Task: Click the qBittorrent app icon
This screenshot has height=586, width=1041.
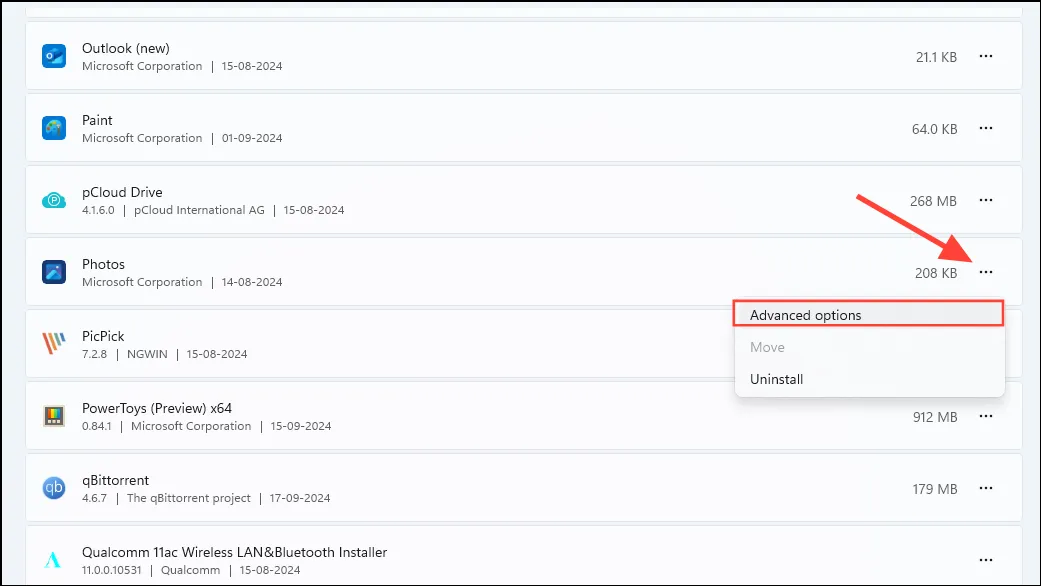Action: click(54, 488)
